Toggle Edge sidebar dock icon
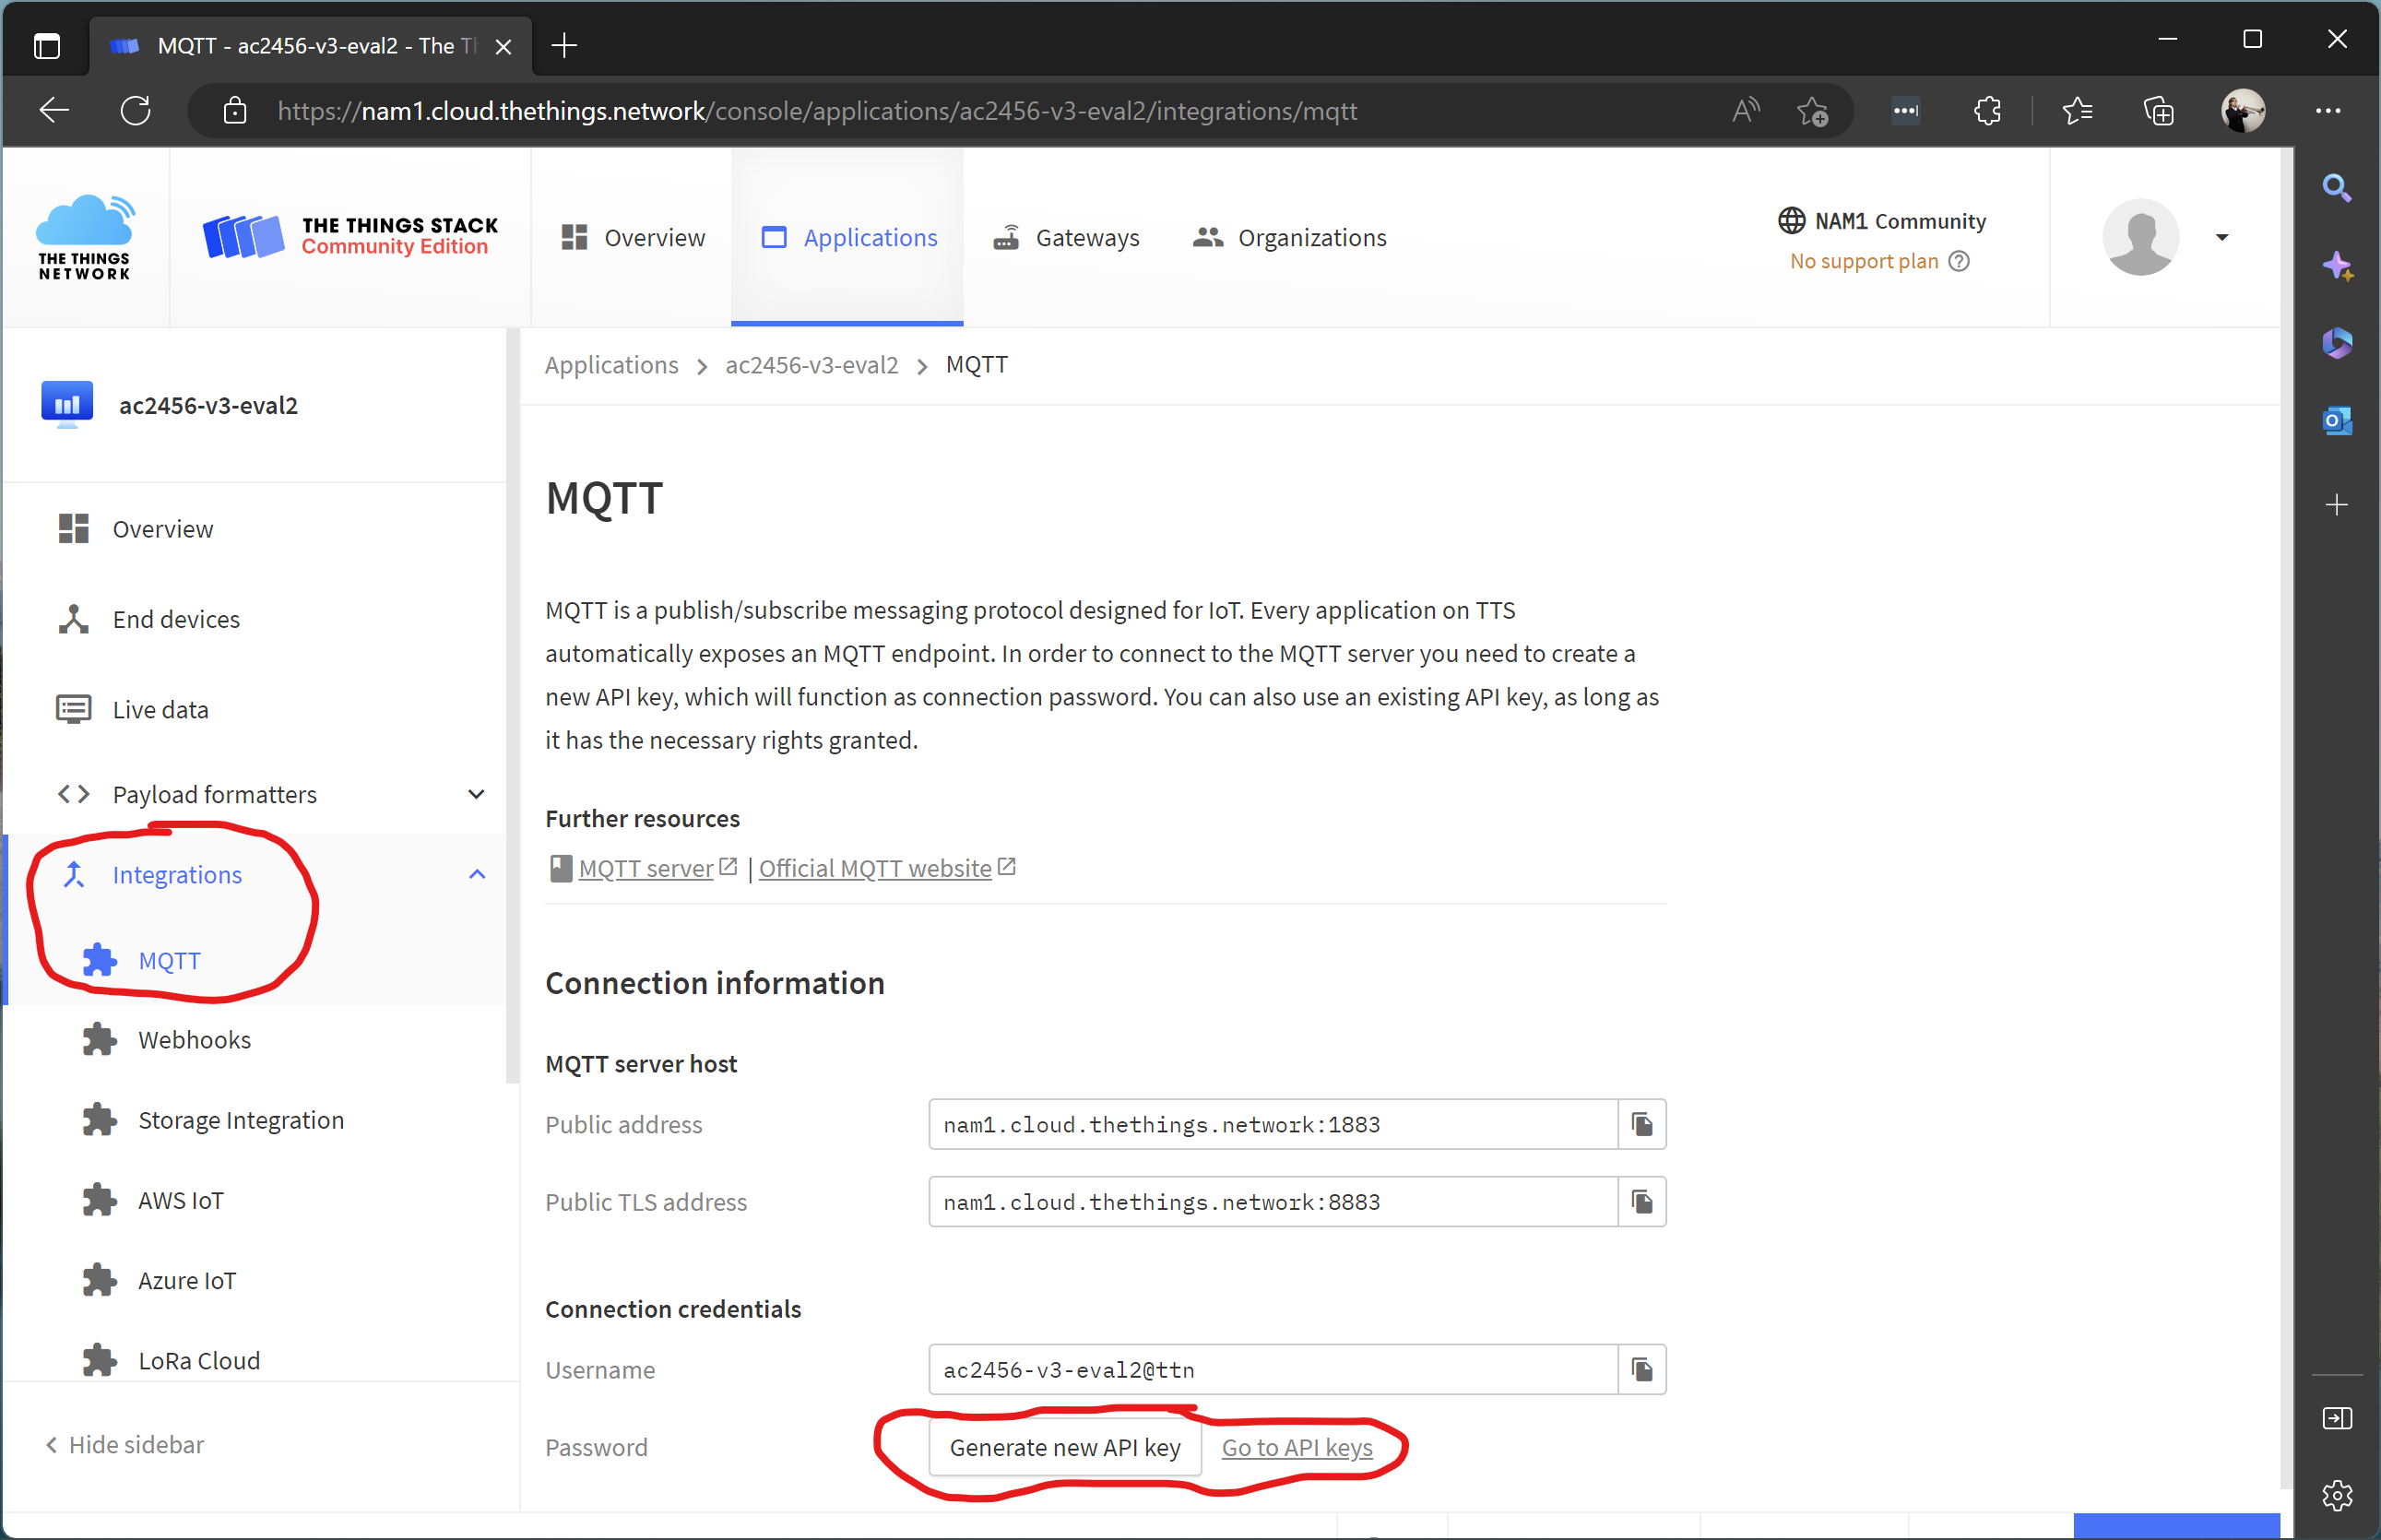This screenshot has height=1540, width=2381. tap(2336, 1418)
